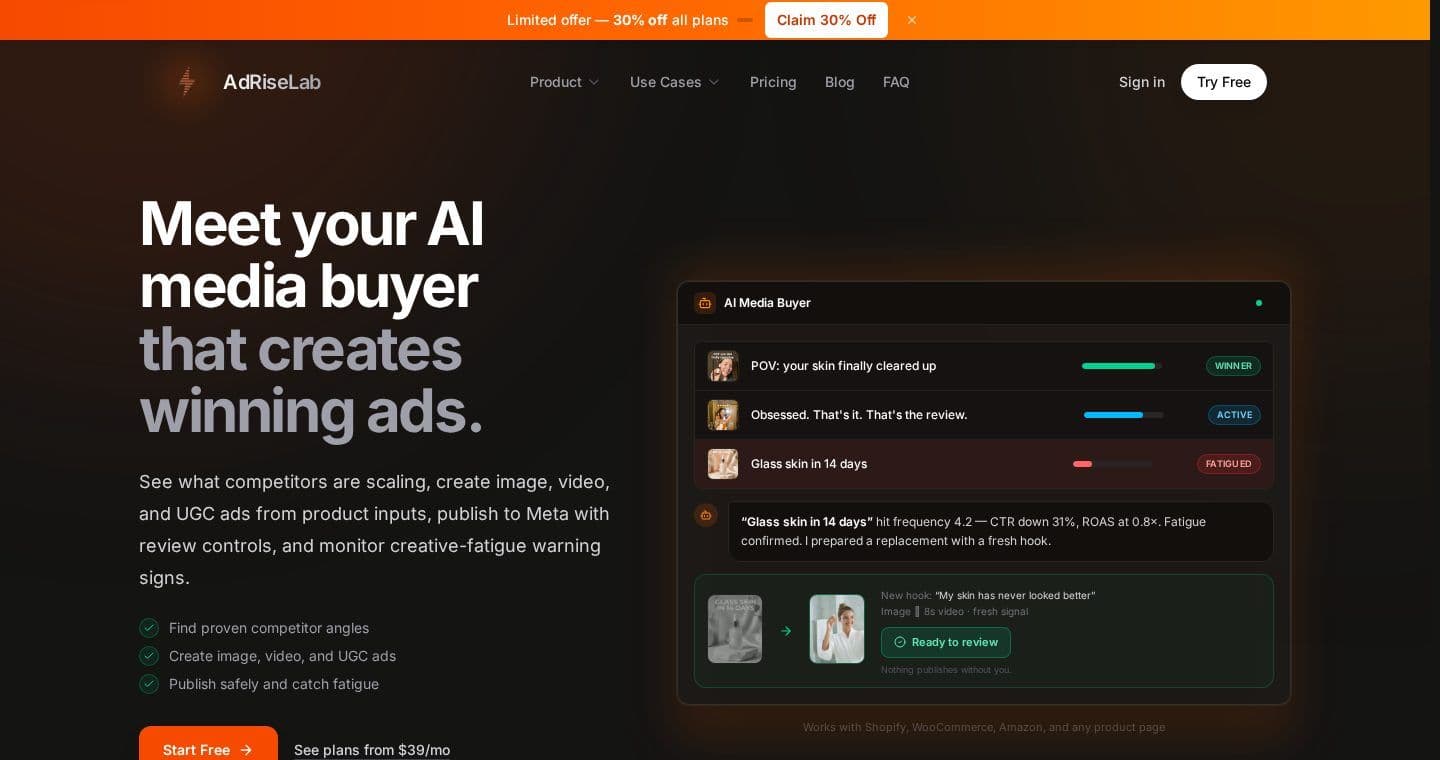The image size is (1440, 760).
Task: Click thumbnail of Obsessed. That's it ad
Action: (x=723, y=415)
